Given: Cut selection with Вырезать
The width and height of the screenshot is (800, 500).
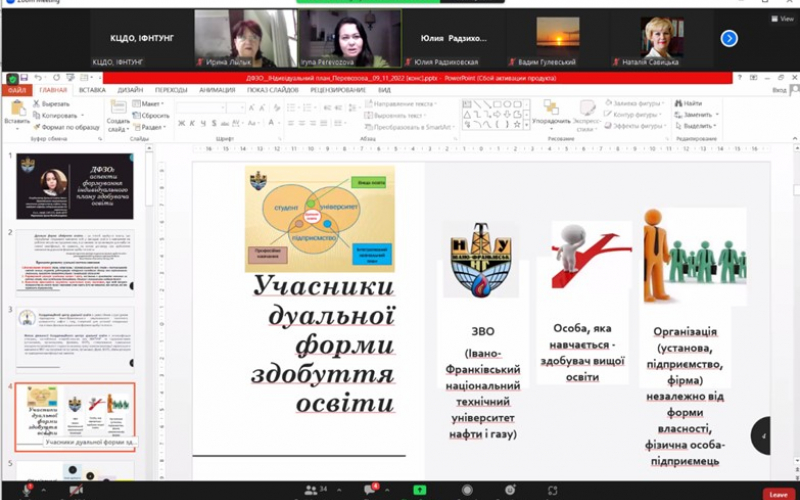Looking at the screenshot, I should coord(51,104).
